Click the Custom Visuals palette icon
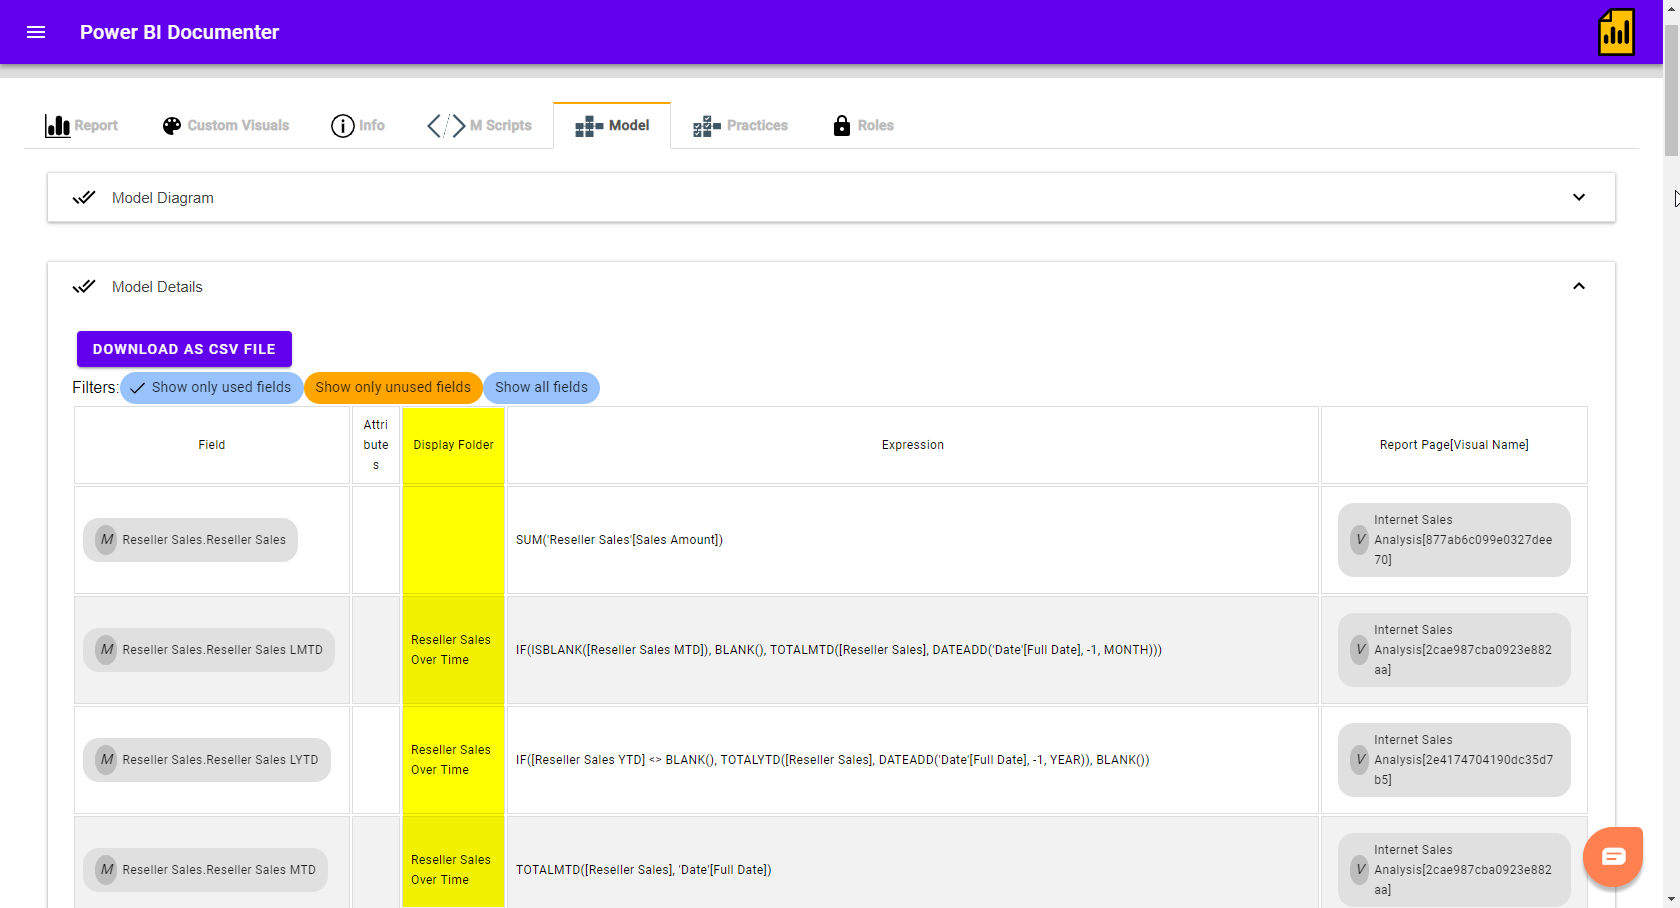The image size is (1680, 908). tap(171, 125)
